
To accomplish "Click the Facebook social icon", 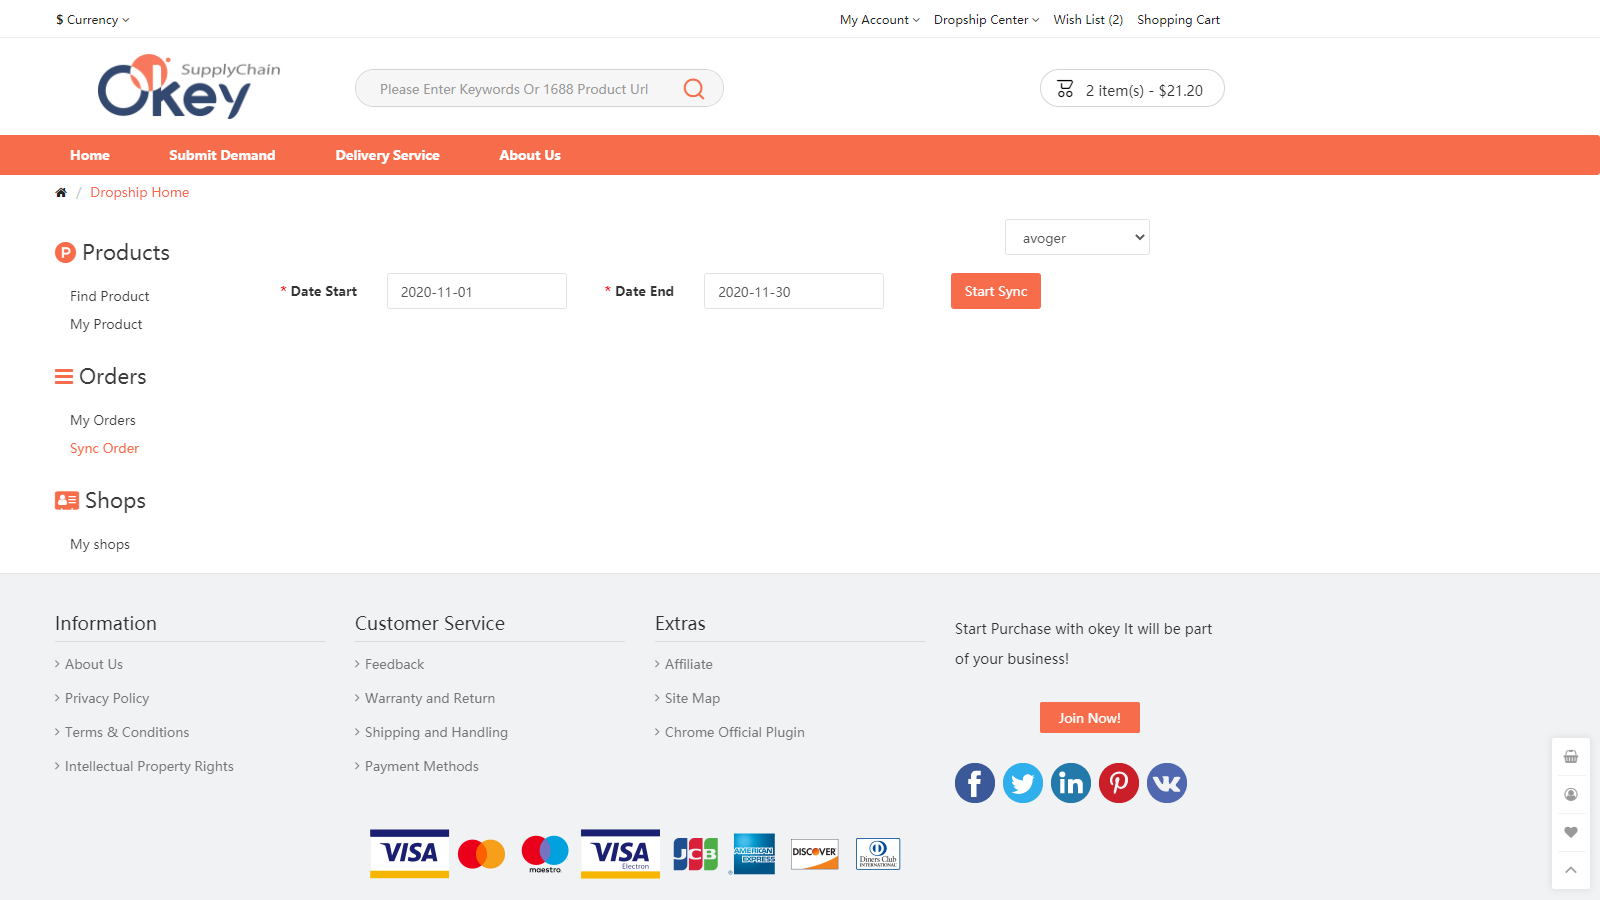I will click(x=975, y=783).
